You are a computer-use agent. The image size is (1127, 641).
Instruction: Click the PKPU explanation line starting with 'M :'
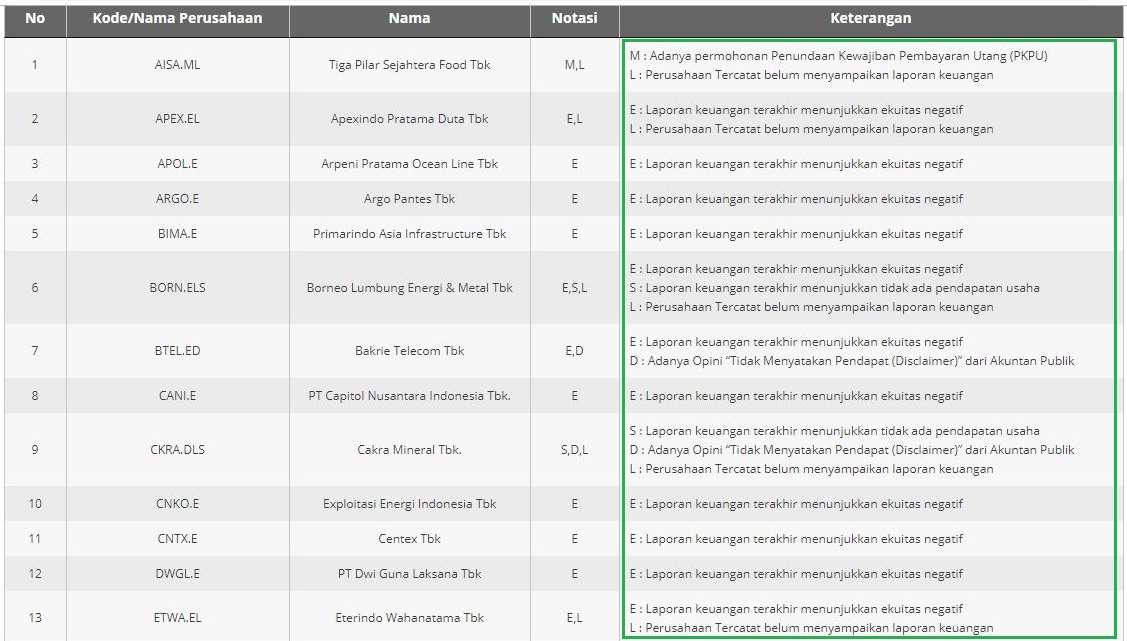[838, 55]
